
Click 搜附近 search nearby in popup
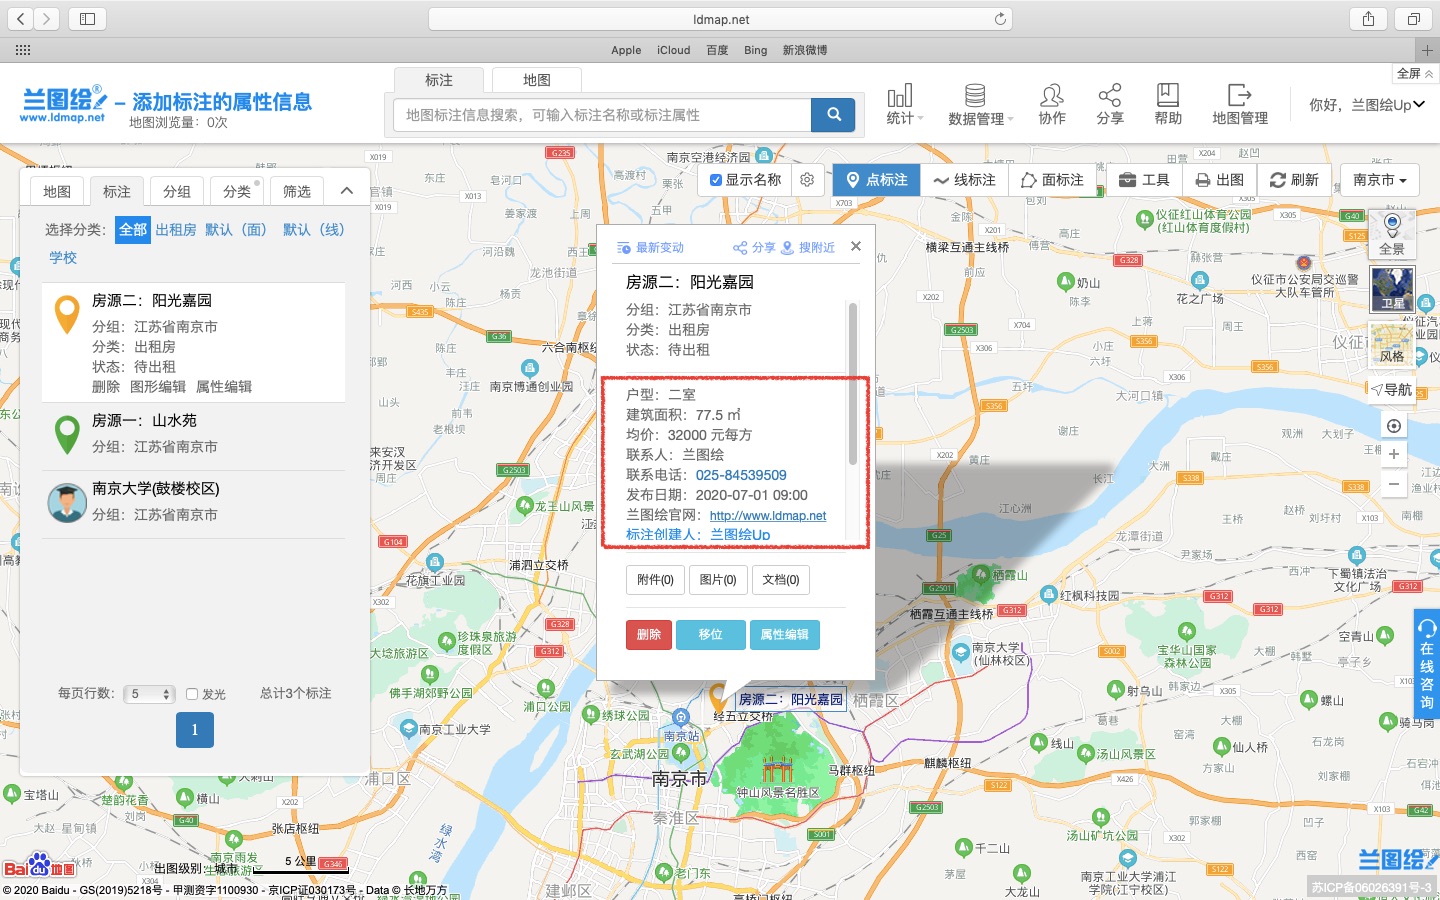(808, 248)
